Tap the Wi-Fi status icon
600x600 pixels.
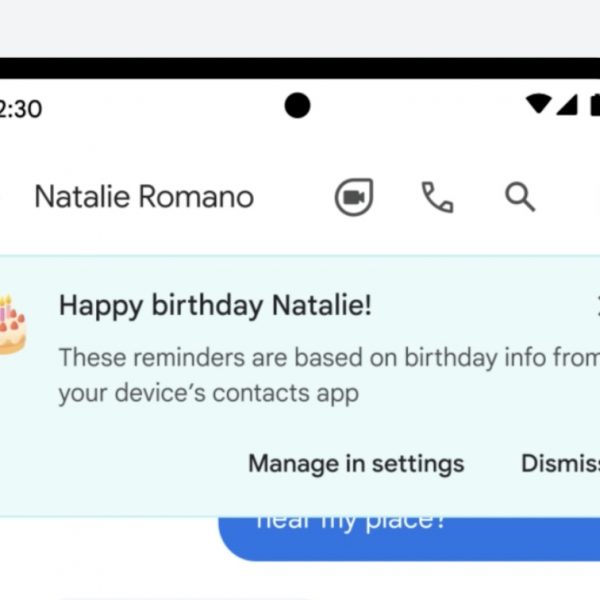(x=539, y=104)
